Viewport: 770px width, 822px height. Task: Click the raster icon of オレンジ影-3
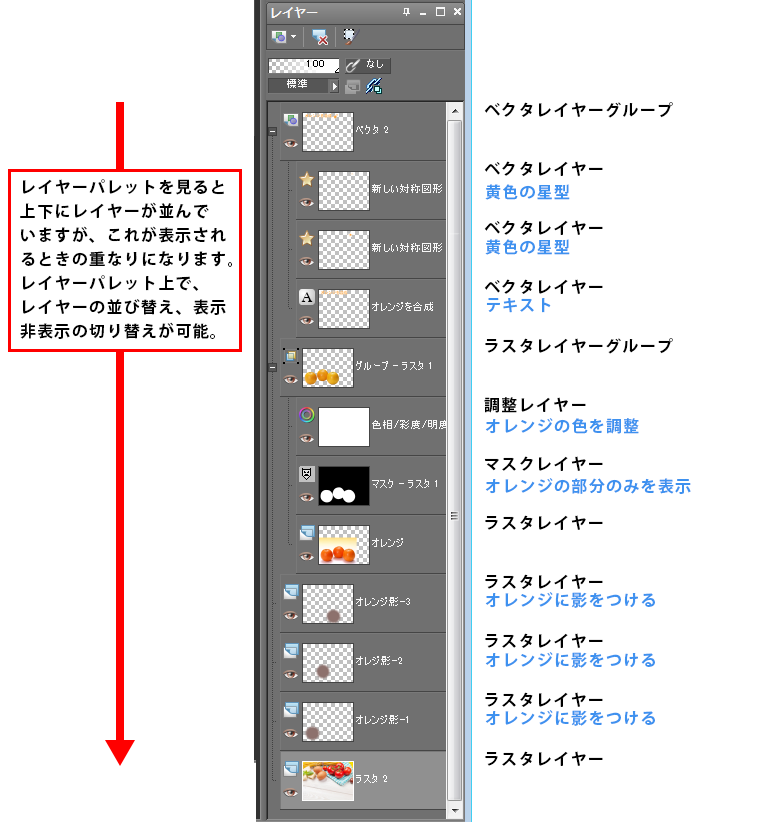[291, 592]
